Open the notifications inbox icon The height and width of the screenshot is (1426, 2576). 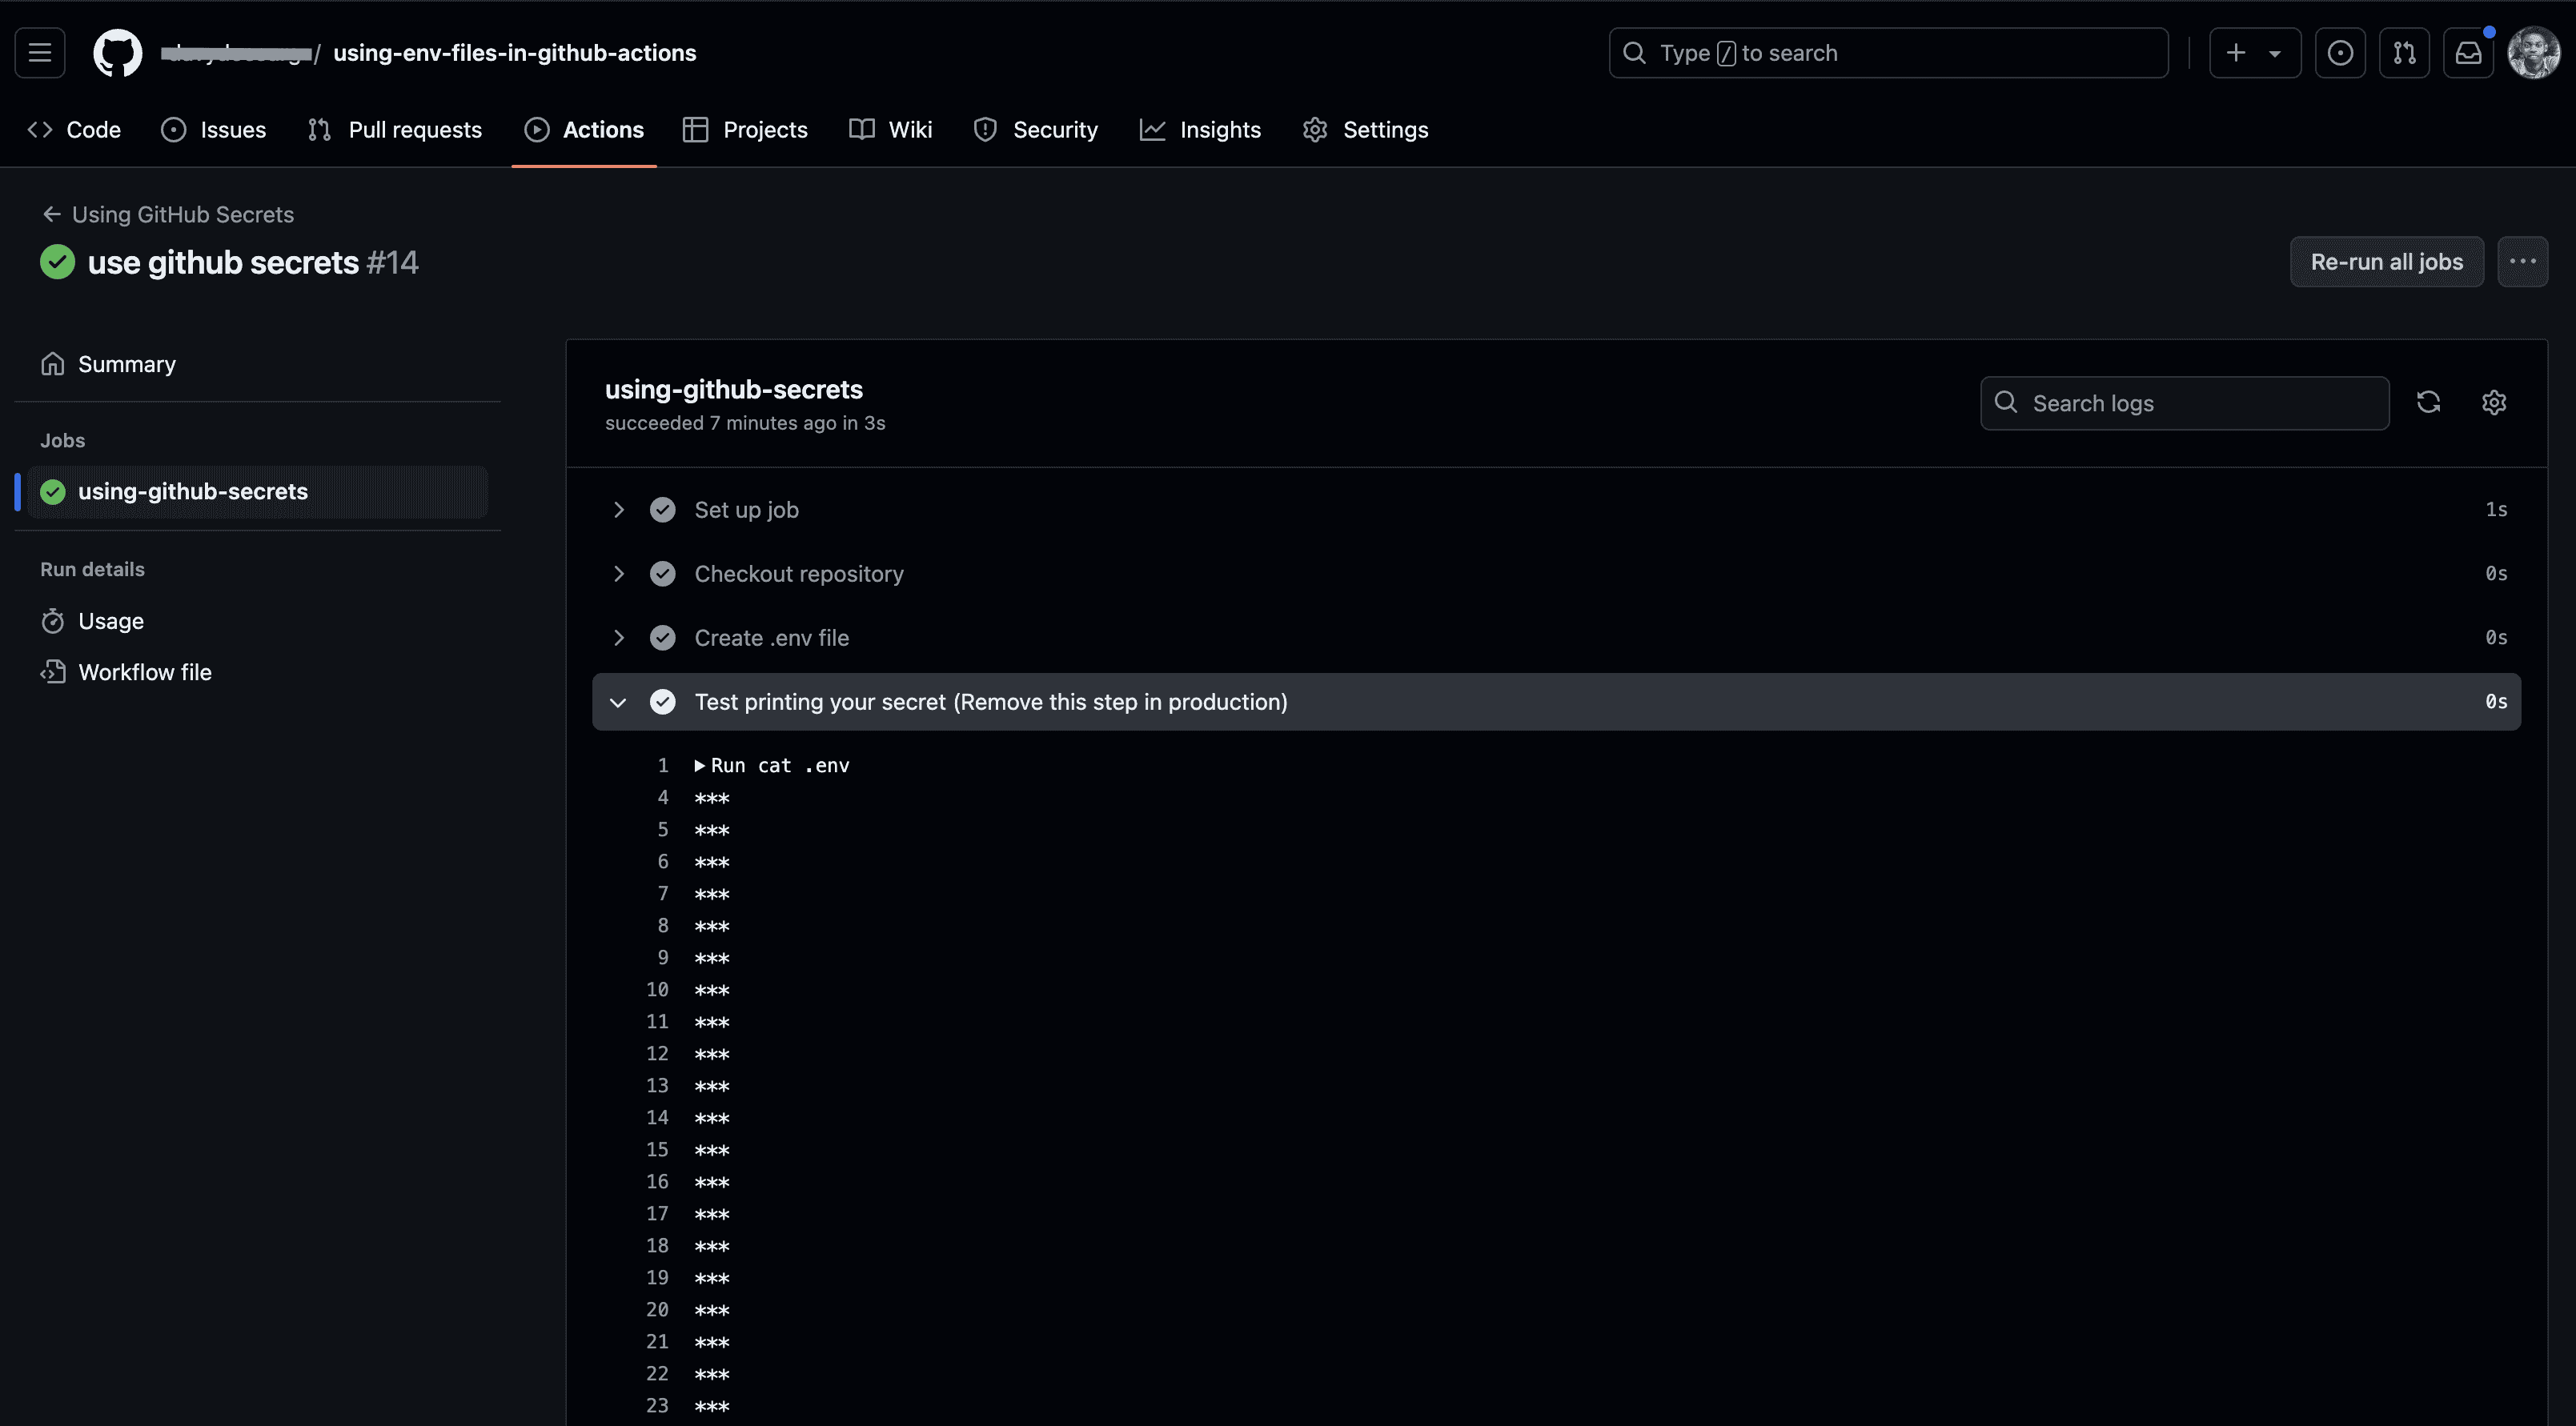click(2468, 53)
